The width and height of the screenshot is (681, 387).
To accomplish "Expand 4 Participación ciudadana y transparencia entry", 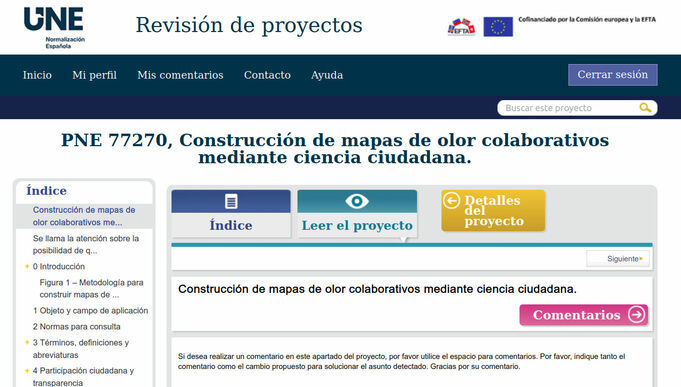I will coord(27,370).
